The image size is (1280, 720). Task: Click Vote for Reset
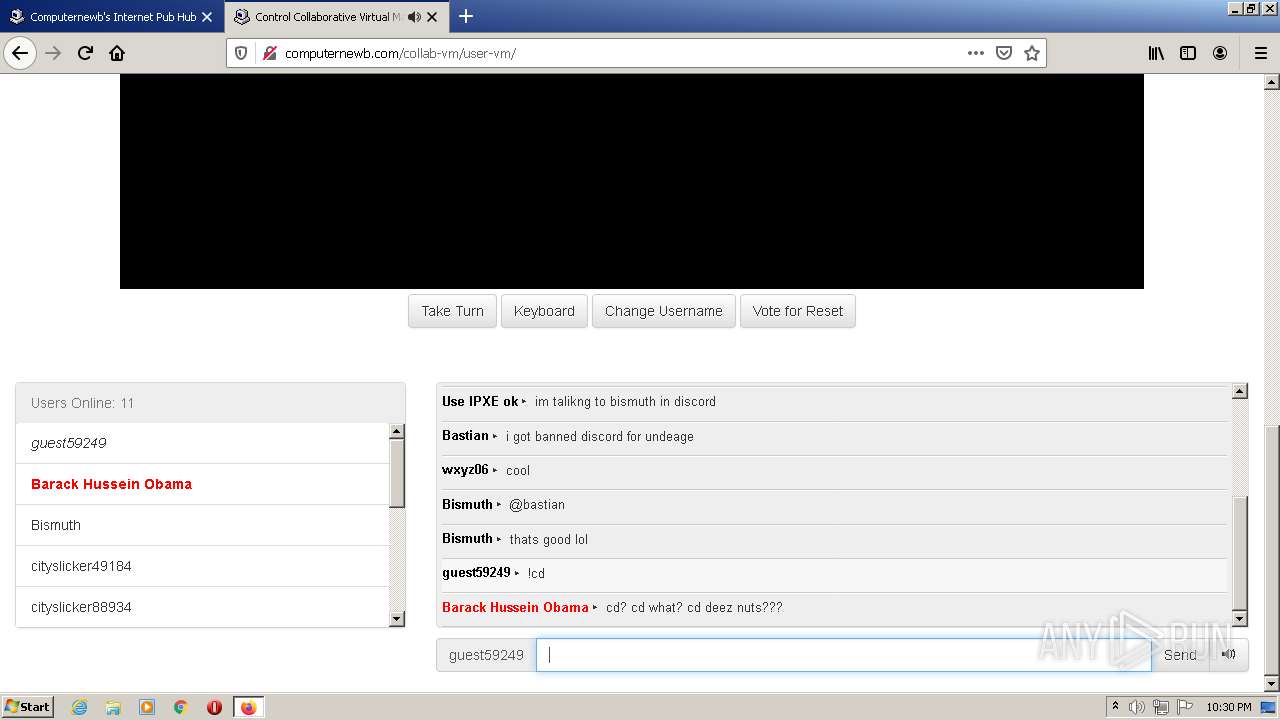point(798,311)
